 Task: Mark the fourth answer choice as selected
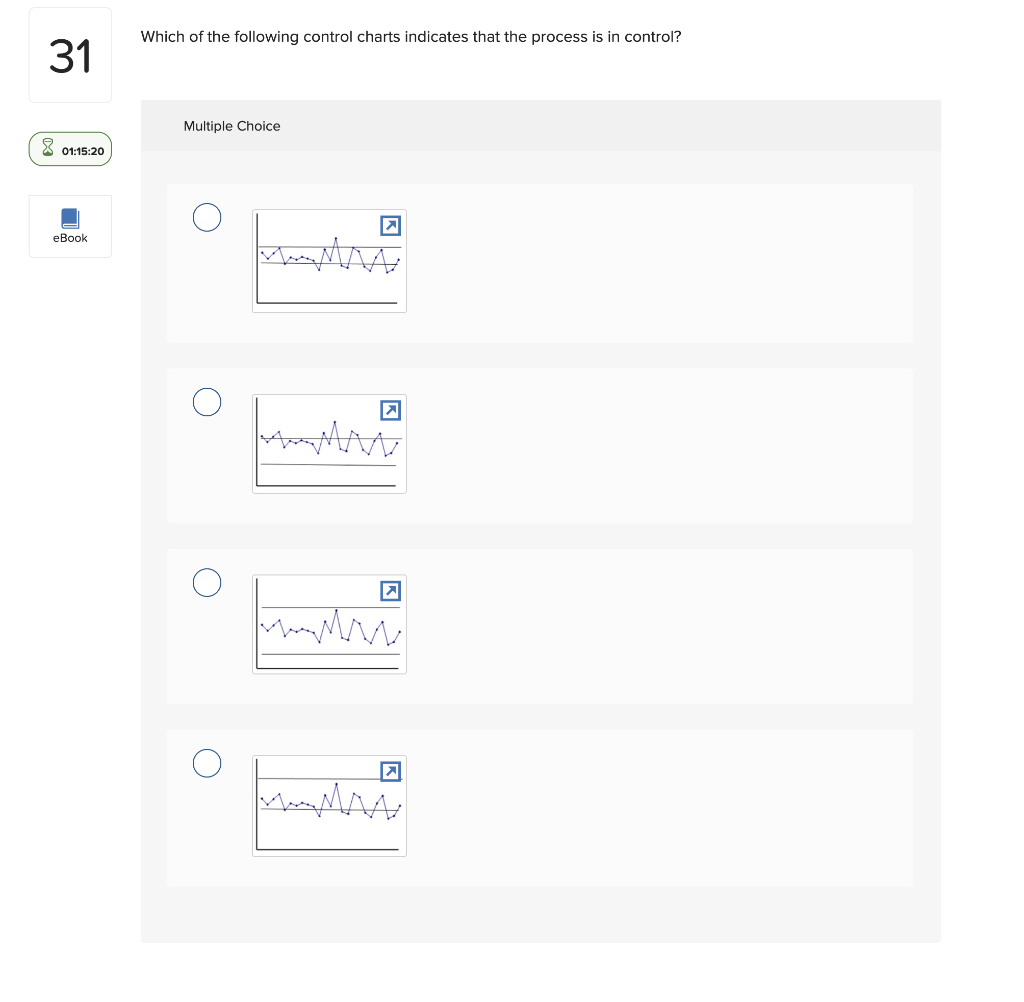207,763
